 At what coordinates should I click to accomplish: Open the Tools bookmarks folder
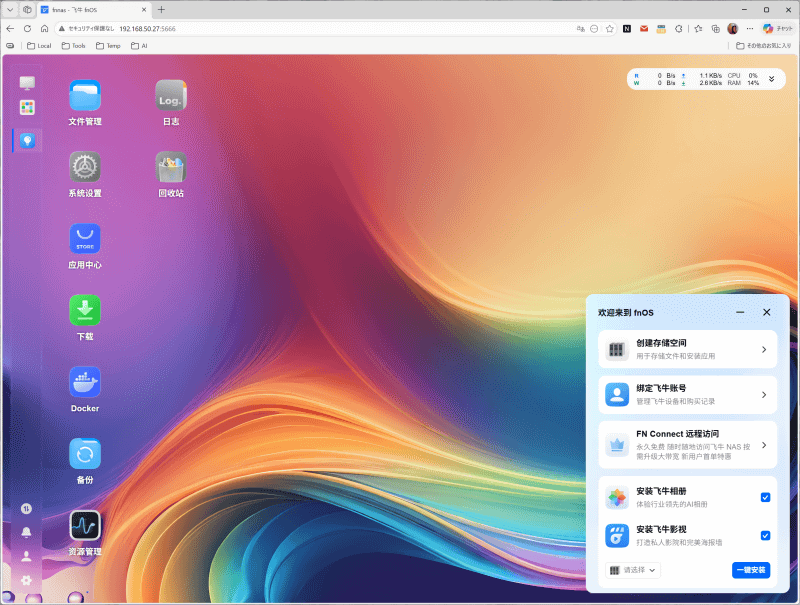tap(73, 46)
